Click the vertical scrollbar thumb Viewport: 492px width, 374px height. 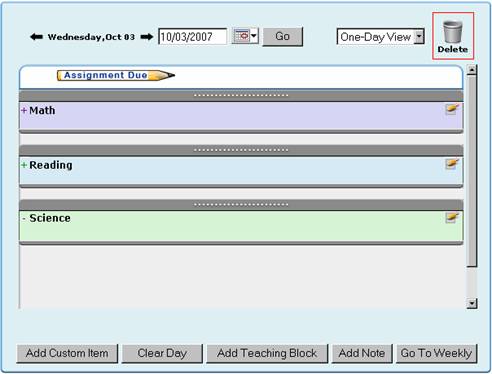tap(472, 171)
